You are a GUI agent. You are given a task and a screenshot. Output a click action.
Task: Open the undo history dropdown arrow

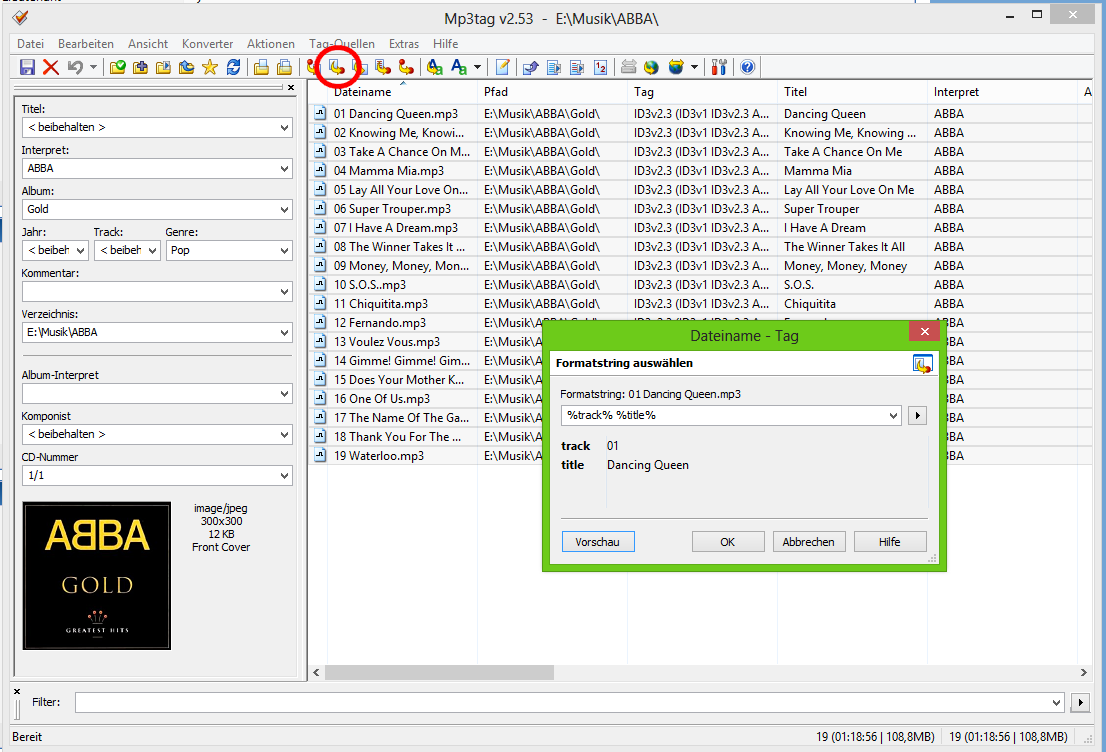[x=93, y=67]
